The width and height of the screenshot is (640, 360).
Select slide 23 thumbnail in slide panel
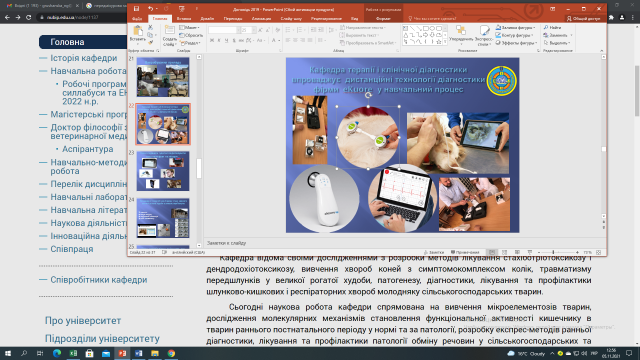tap(163, 171)
